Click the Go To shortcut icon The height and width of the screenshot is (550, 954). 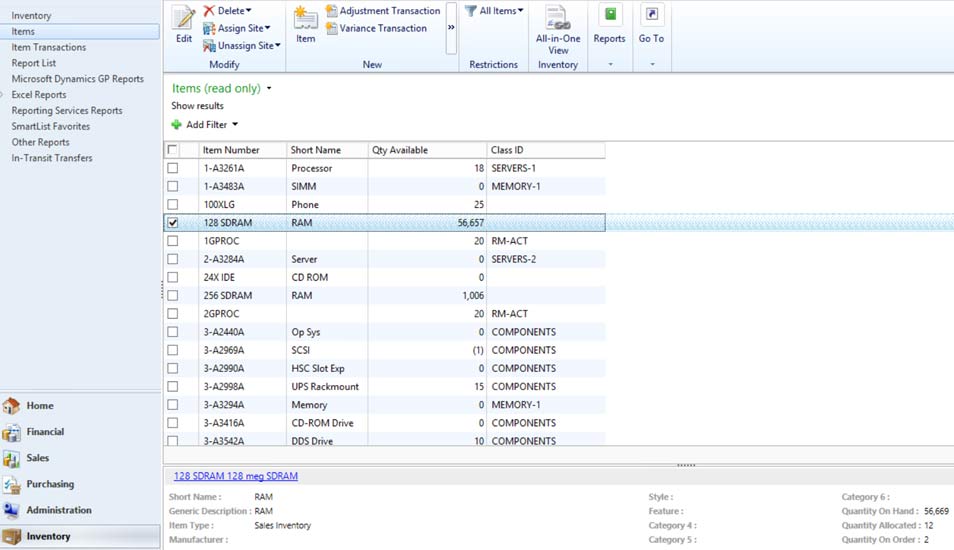(652, 15)
